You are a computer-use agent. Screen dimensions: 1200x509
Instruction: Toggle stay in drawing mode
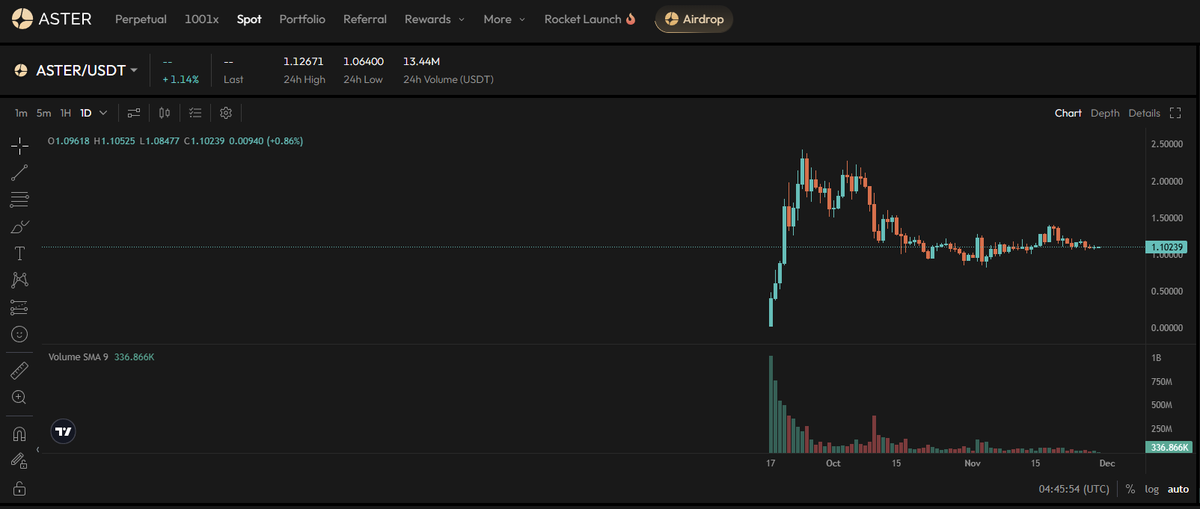point(19,461)
